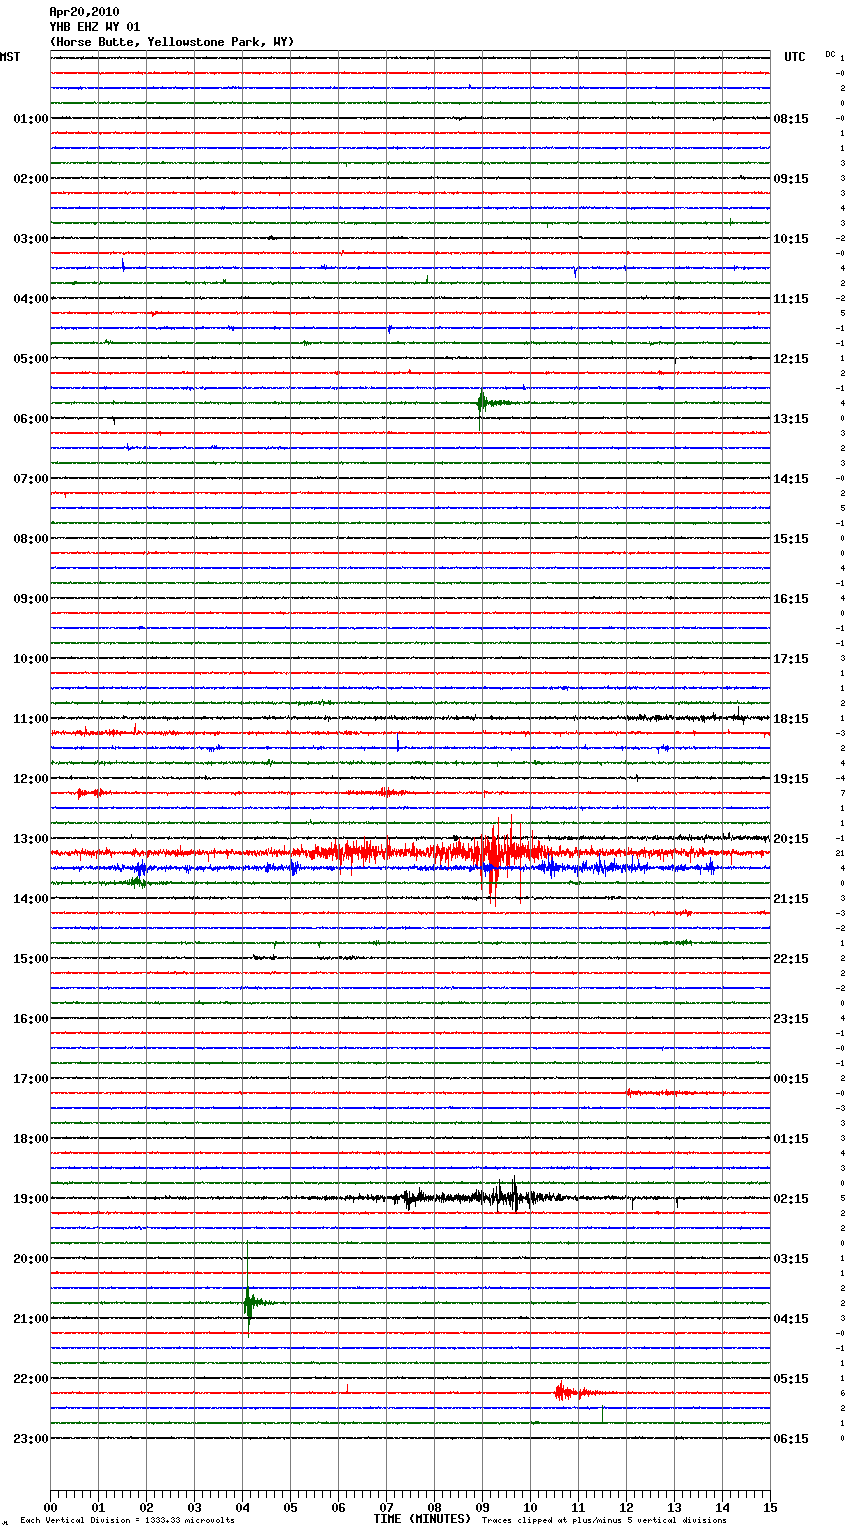Click the "02:15" UTC time label

point(791,1199)
